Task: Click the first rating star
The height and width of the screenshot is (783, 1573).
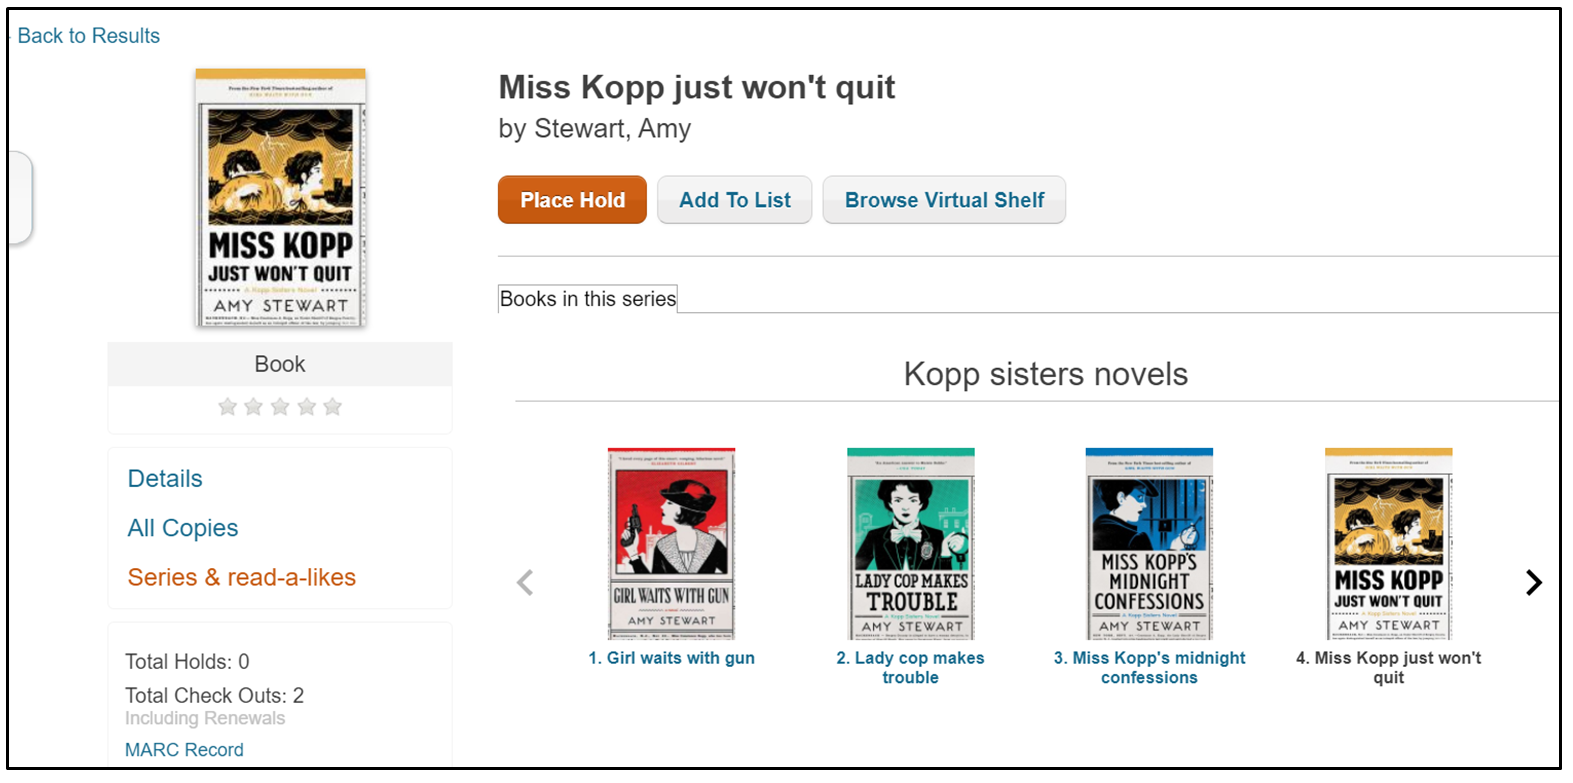Action: pyautogui.click(x=227, y=406)
